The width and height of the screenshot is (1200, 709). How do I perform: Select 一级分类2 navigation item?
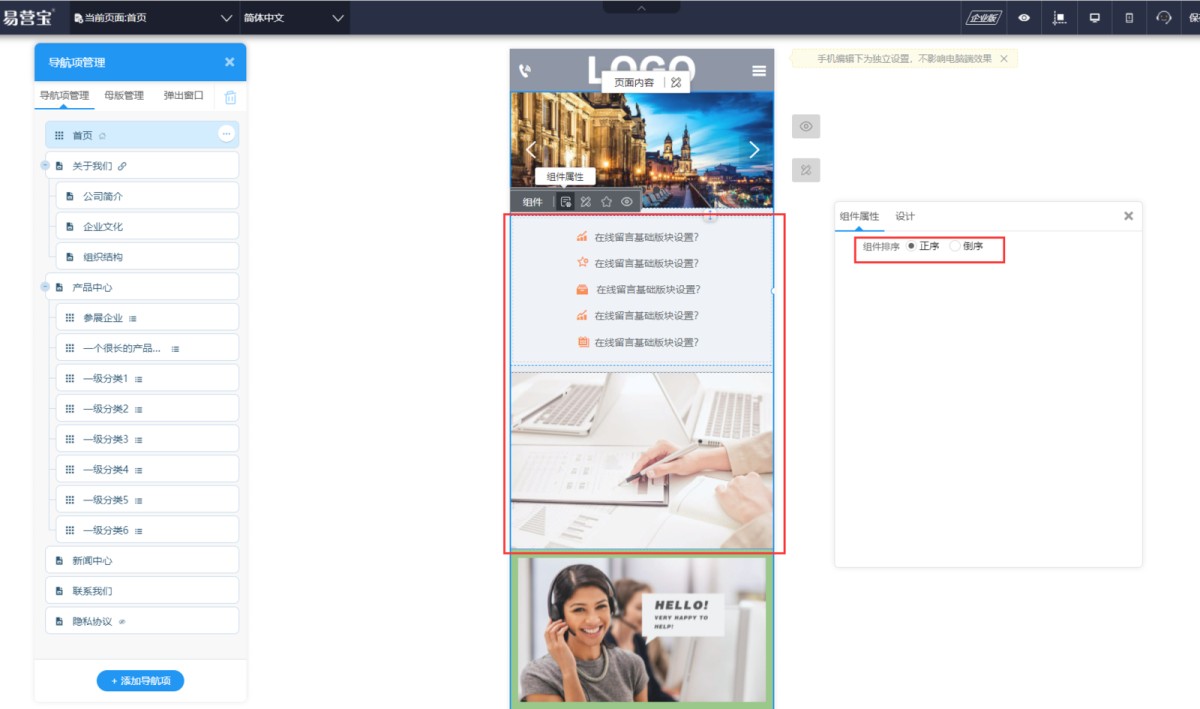(147, 409)
